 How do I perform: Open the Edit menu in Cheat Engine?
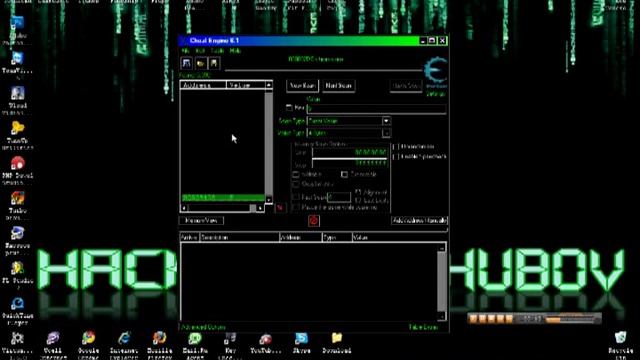coord(200,51)
